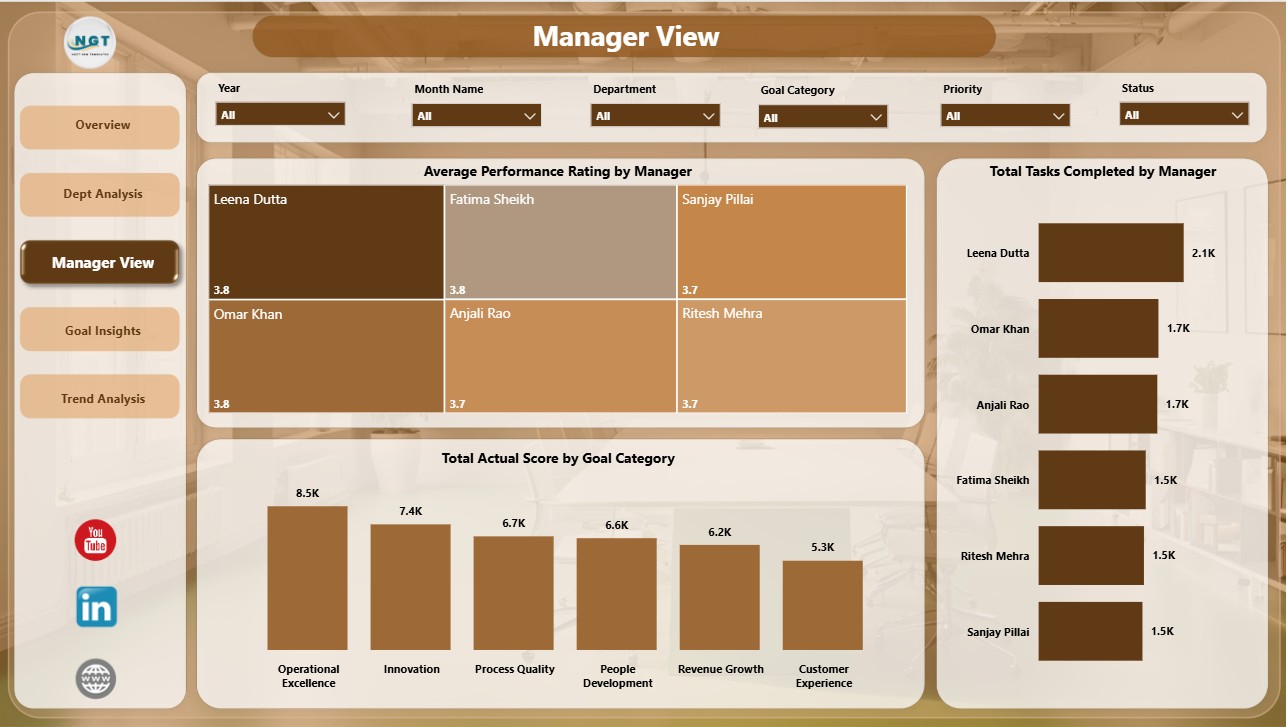Click the People Development score bar

point(617,595)
